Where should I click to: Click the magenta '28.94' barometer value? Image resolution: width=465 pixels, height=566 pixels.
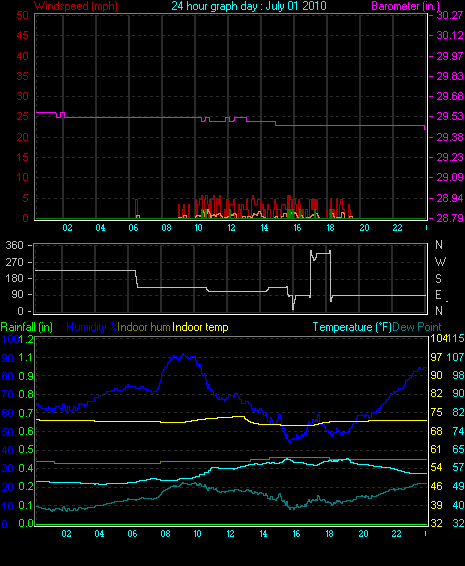coord(449,198)
